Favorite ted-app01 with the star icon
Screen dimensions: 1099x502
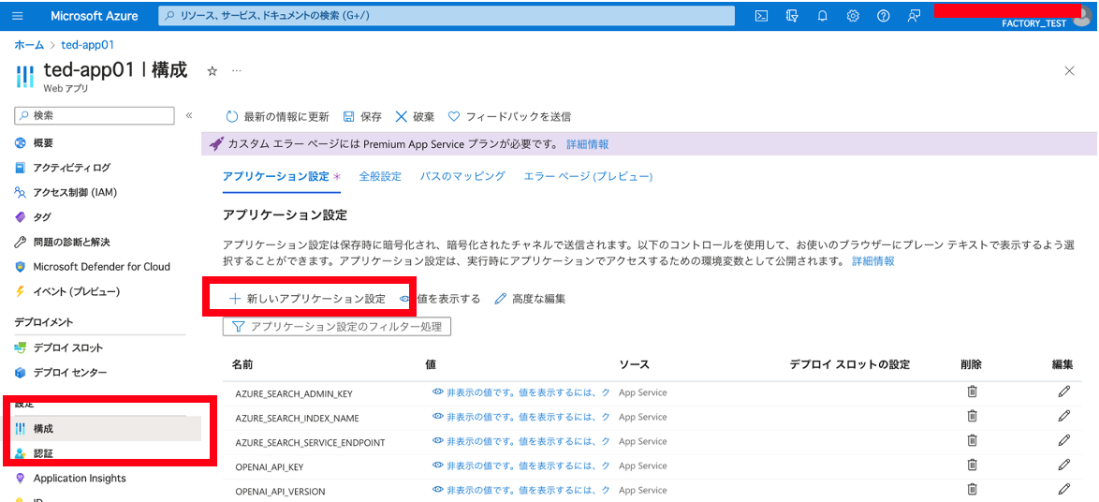point(212,72)
